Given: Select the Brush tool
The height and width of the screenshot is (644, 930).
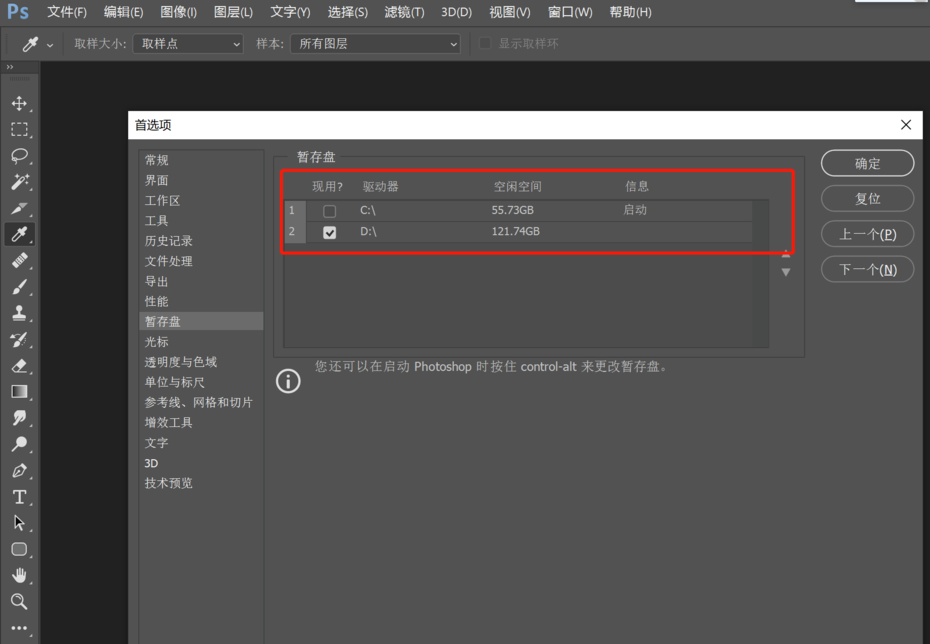Looking at the screenshot, I should [19, 287].
